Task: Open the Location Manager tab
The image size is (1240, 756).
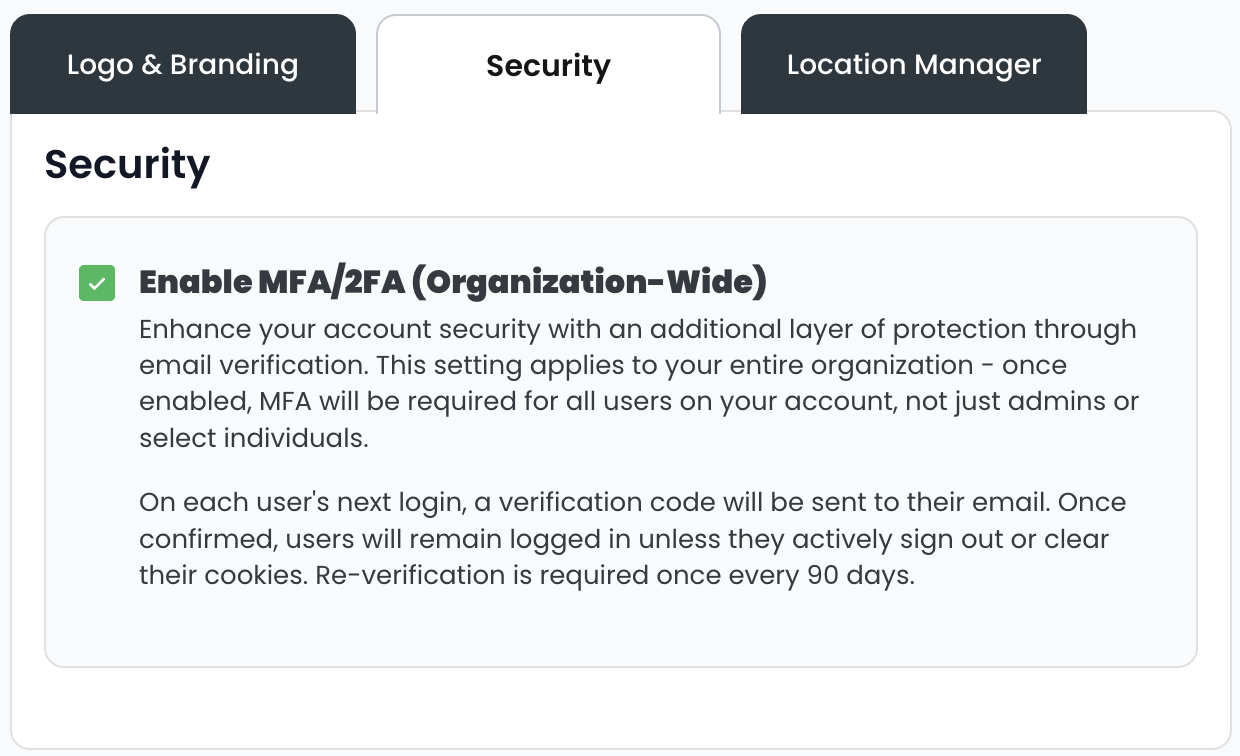Action: click(x=914, y=65)
